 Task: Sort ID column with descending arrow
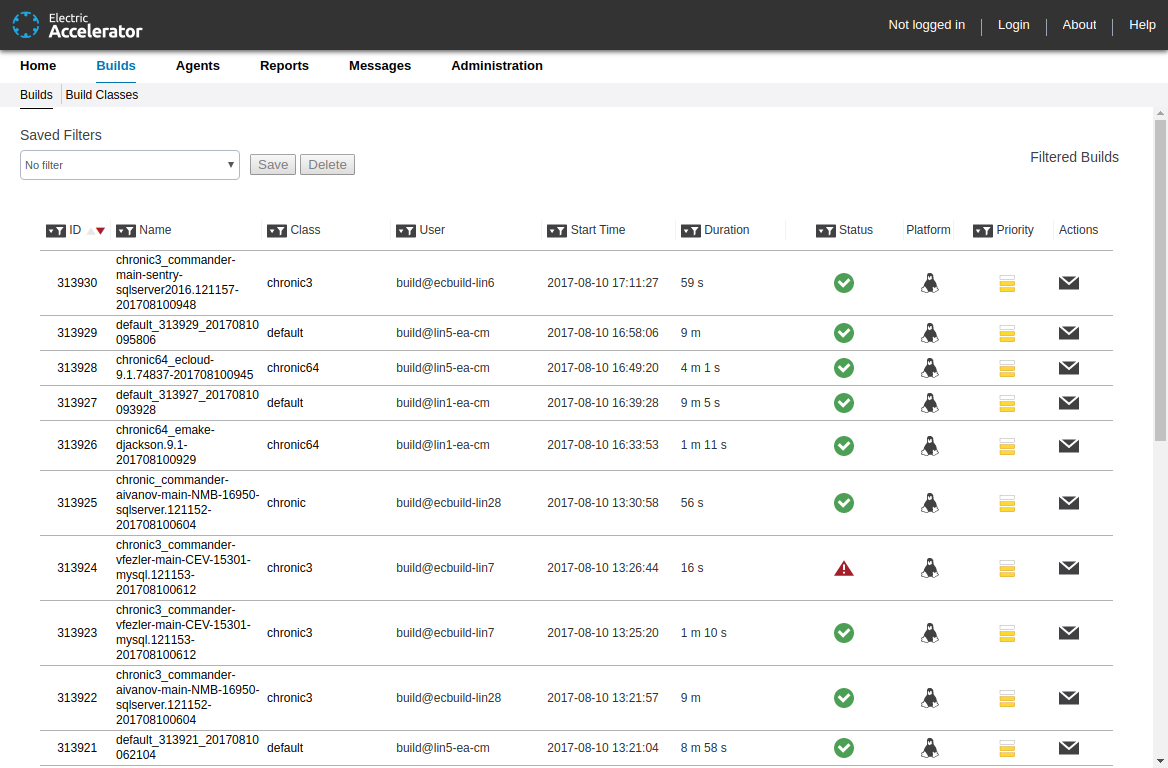pos(100,231)
